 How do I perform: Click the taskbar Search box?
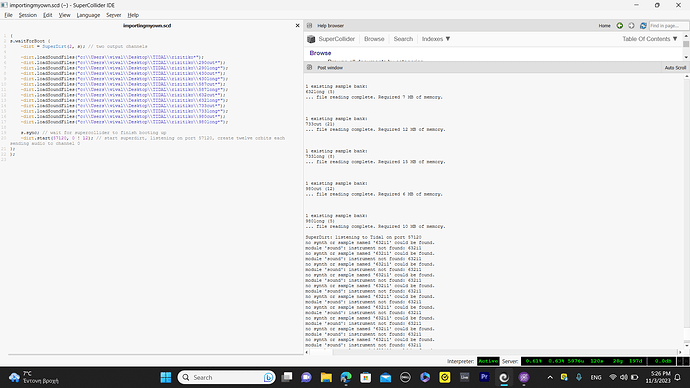(227, 377)
